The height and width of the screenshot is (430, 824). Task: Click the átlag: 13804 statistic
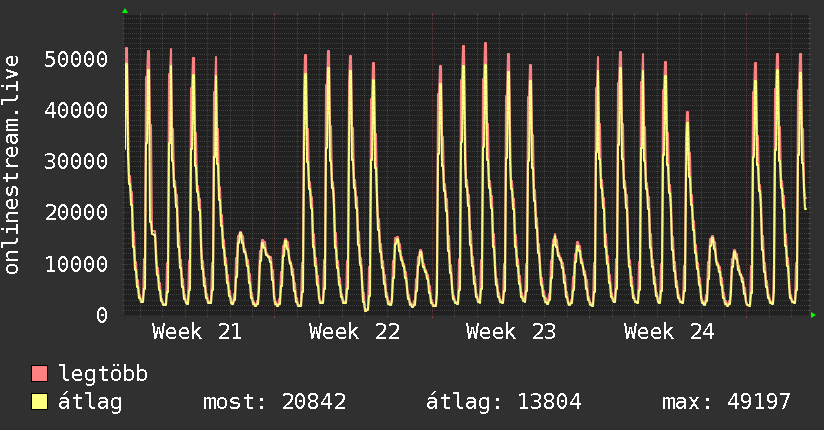(504, 402)
